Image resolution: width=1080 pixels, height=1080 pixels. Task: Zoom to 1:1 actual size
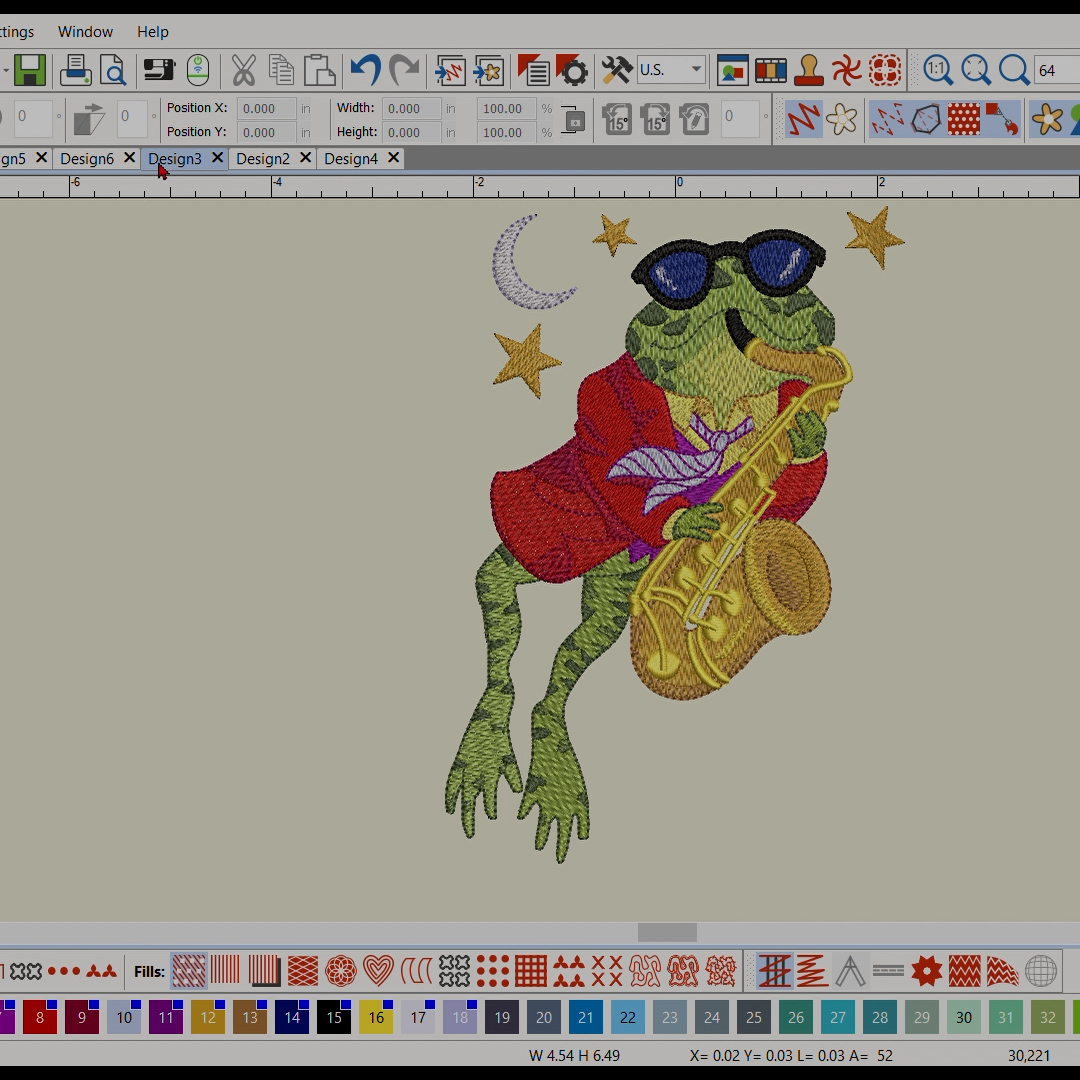(x=938, y=70)
